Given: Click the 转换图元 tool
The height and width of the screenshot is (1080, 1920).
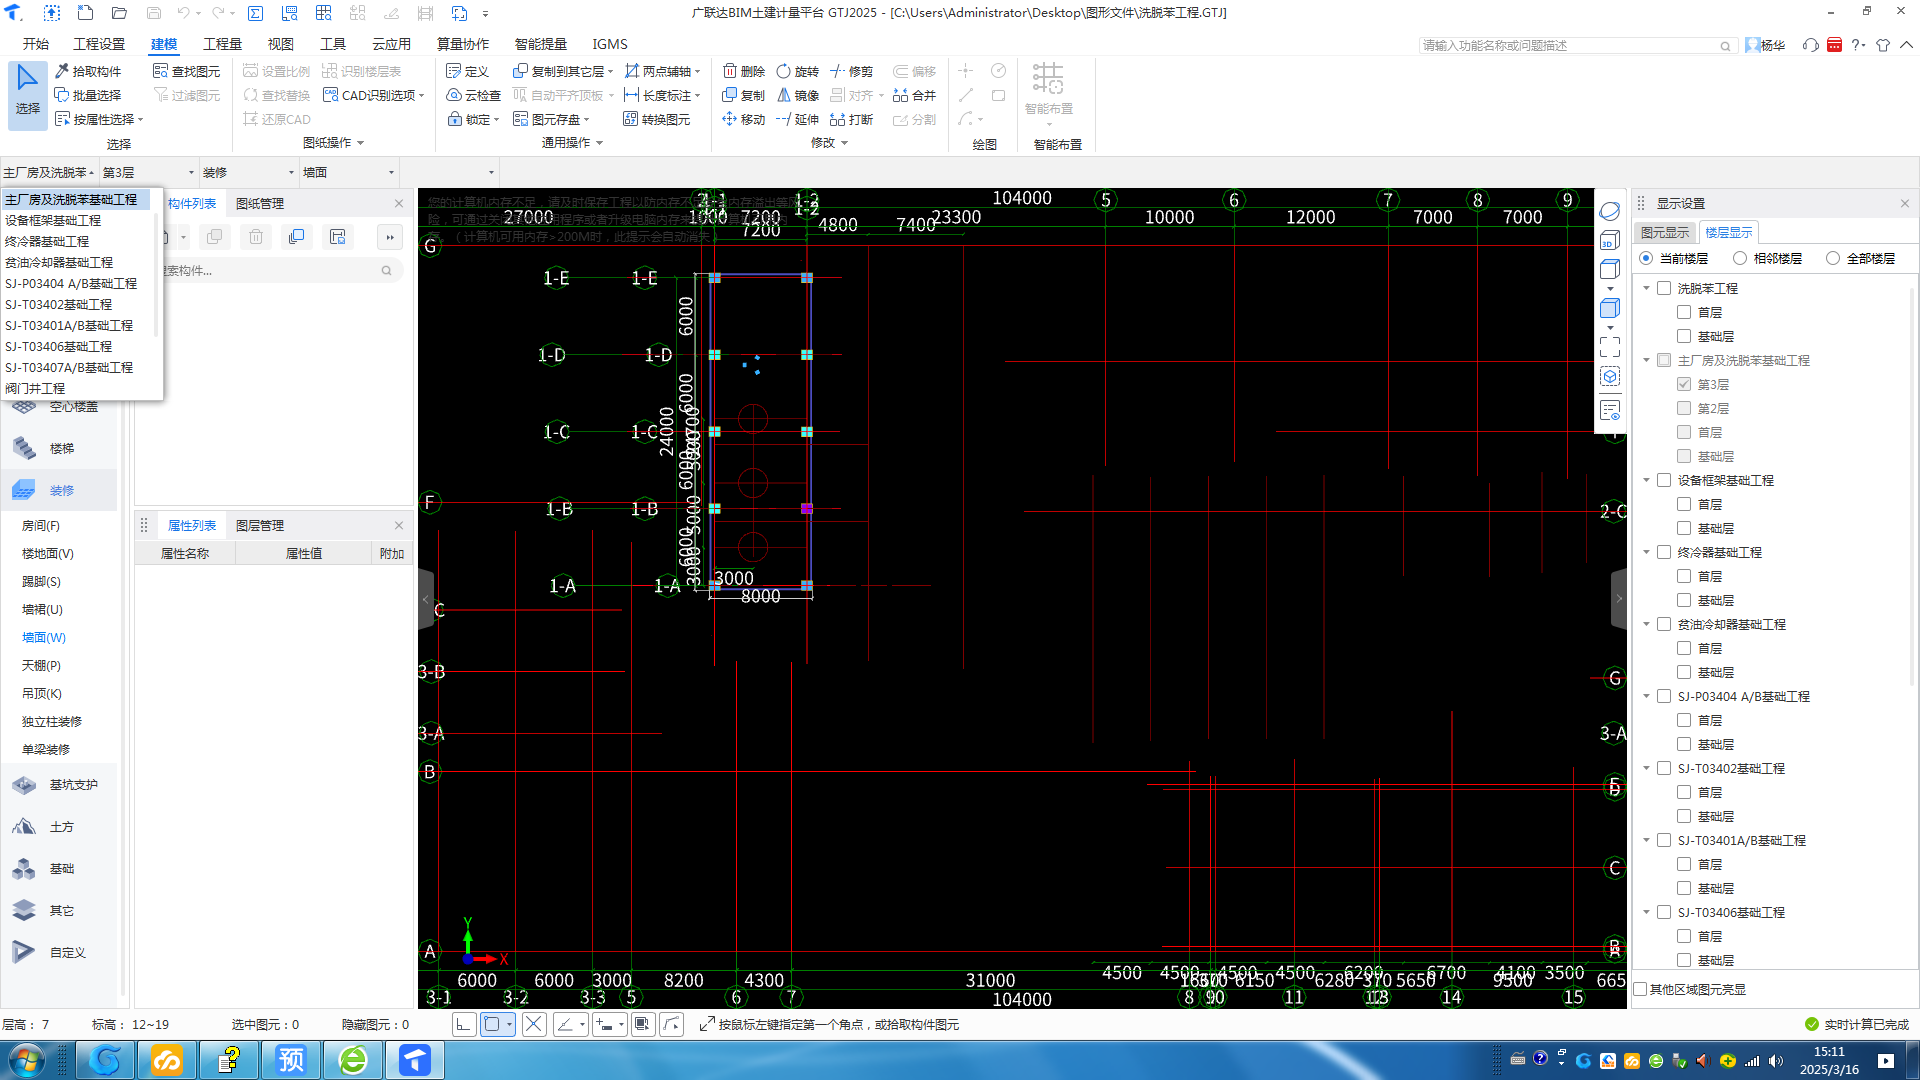Looking at the screenshot, I should click(657, 119).
